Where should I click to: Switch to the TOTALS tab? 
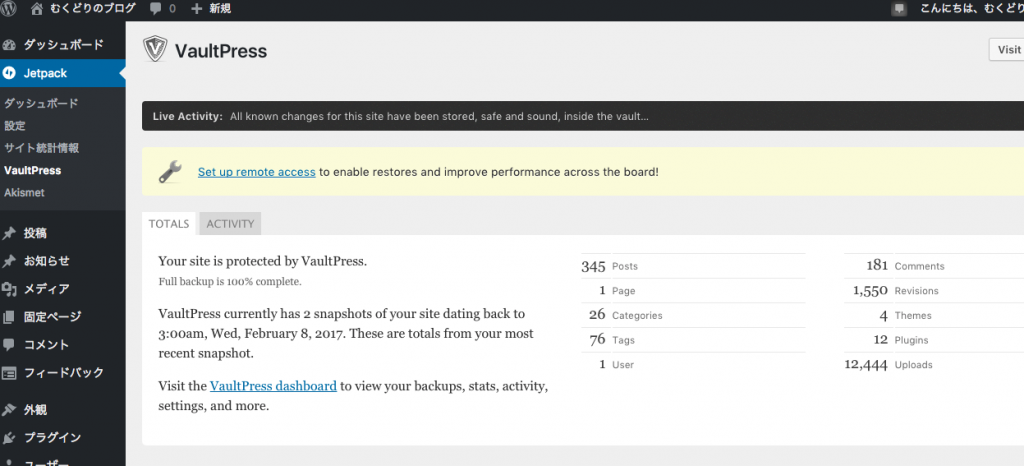[x=168, y=223]
